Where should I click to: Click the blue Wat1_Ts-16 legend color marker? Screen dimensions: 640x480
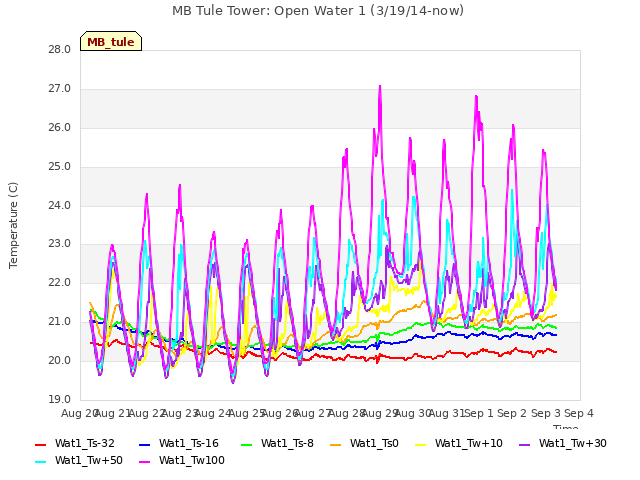[x=144, y=444]
